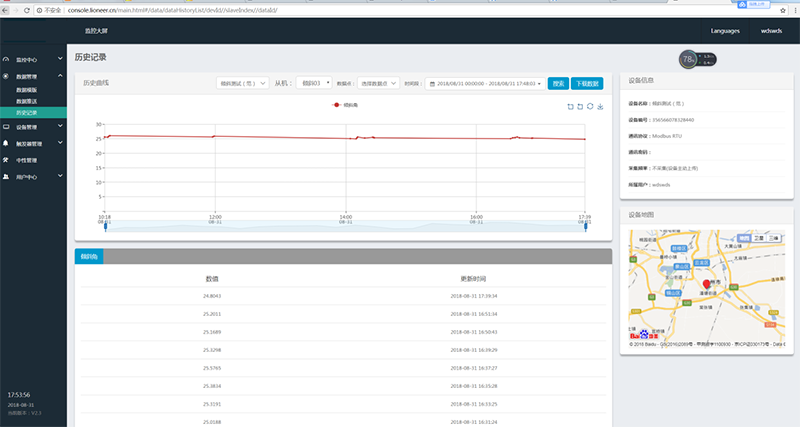The height and width of the screenshot is (427, 800).
Task: Open 历史记录 in sidebar
Action: pos(29,112)
